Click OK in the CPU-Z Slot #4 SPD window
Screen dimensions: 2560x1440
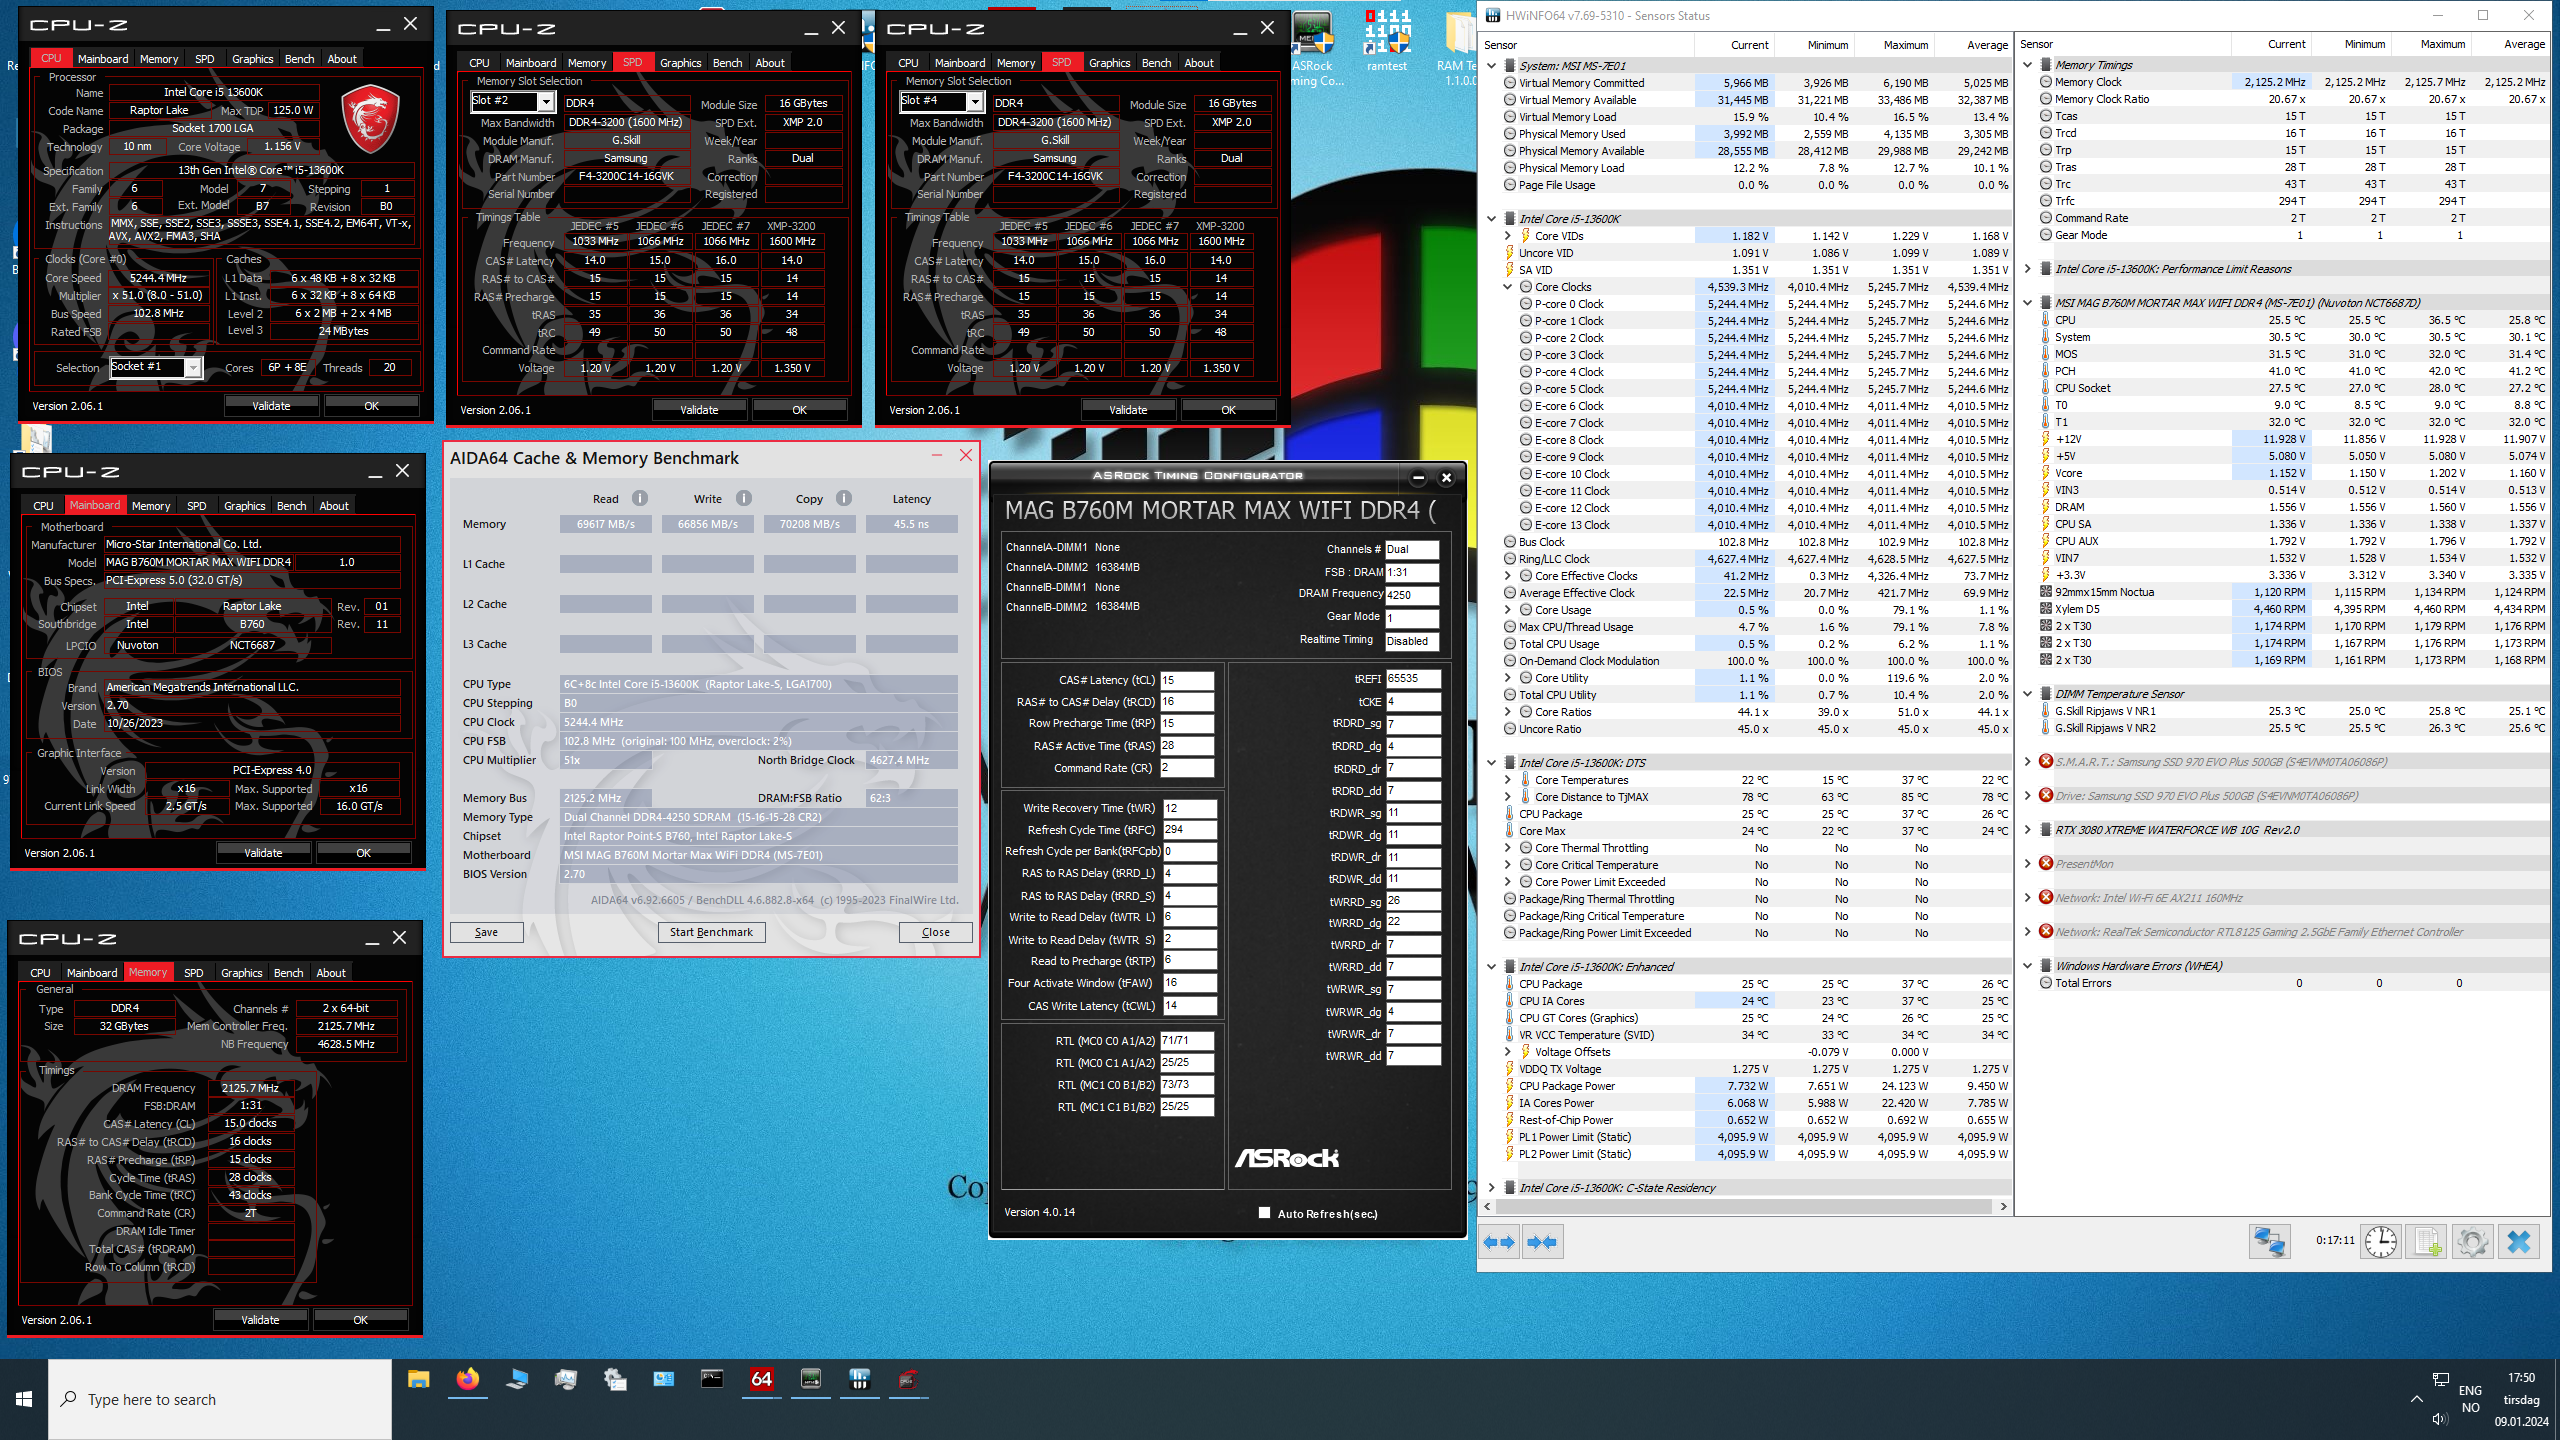click(1228, 410)
